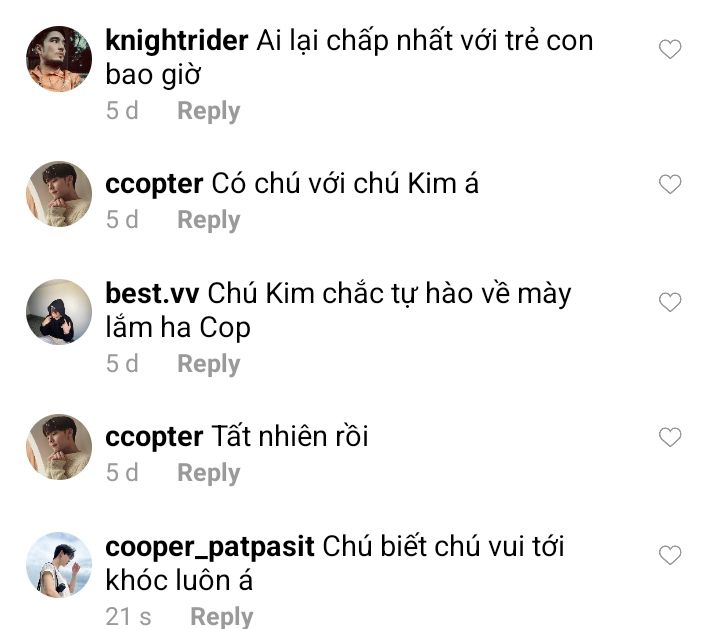
Task: Reply to knightrider's comment
Action: tap(209, 111)
